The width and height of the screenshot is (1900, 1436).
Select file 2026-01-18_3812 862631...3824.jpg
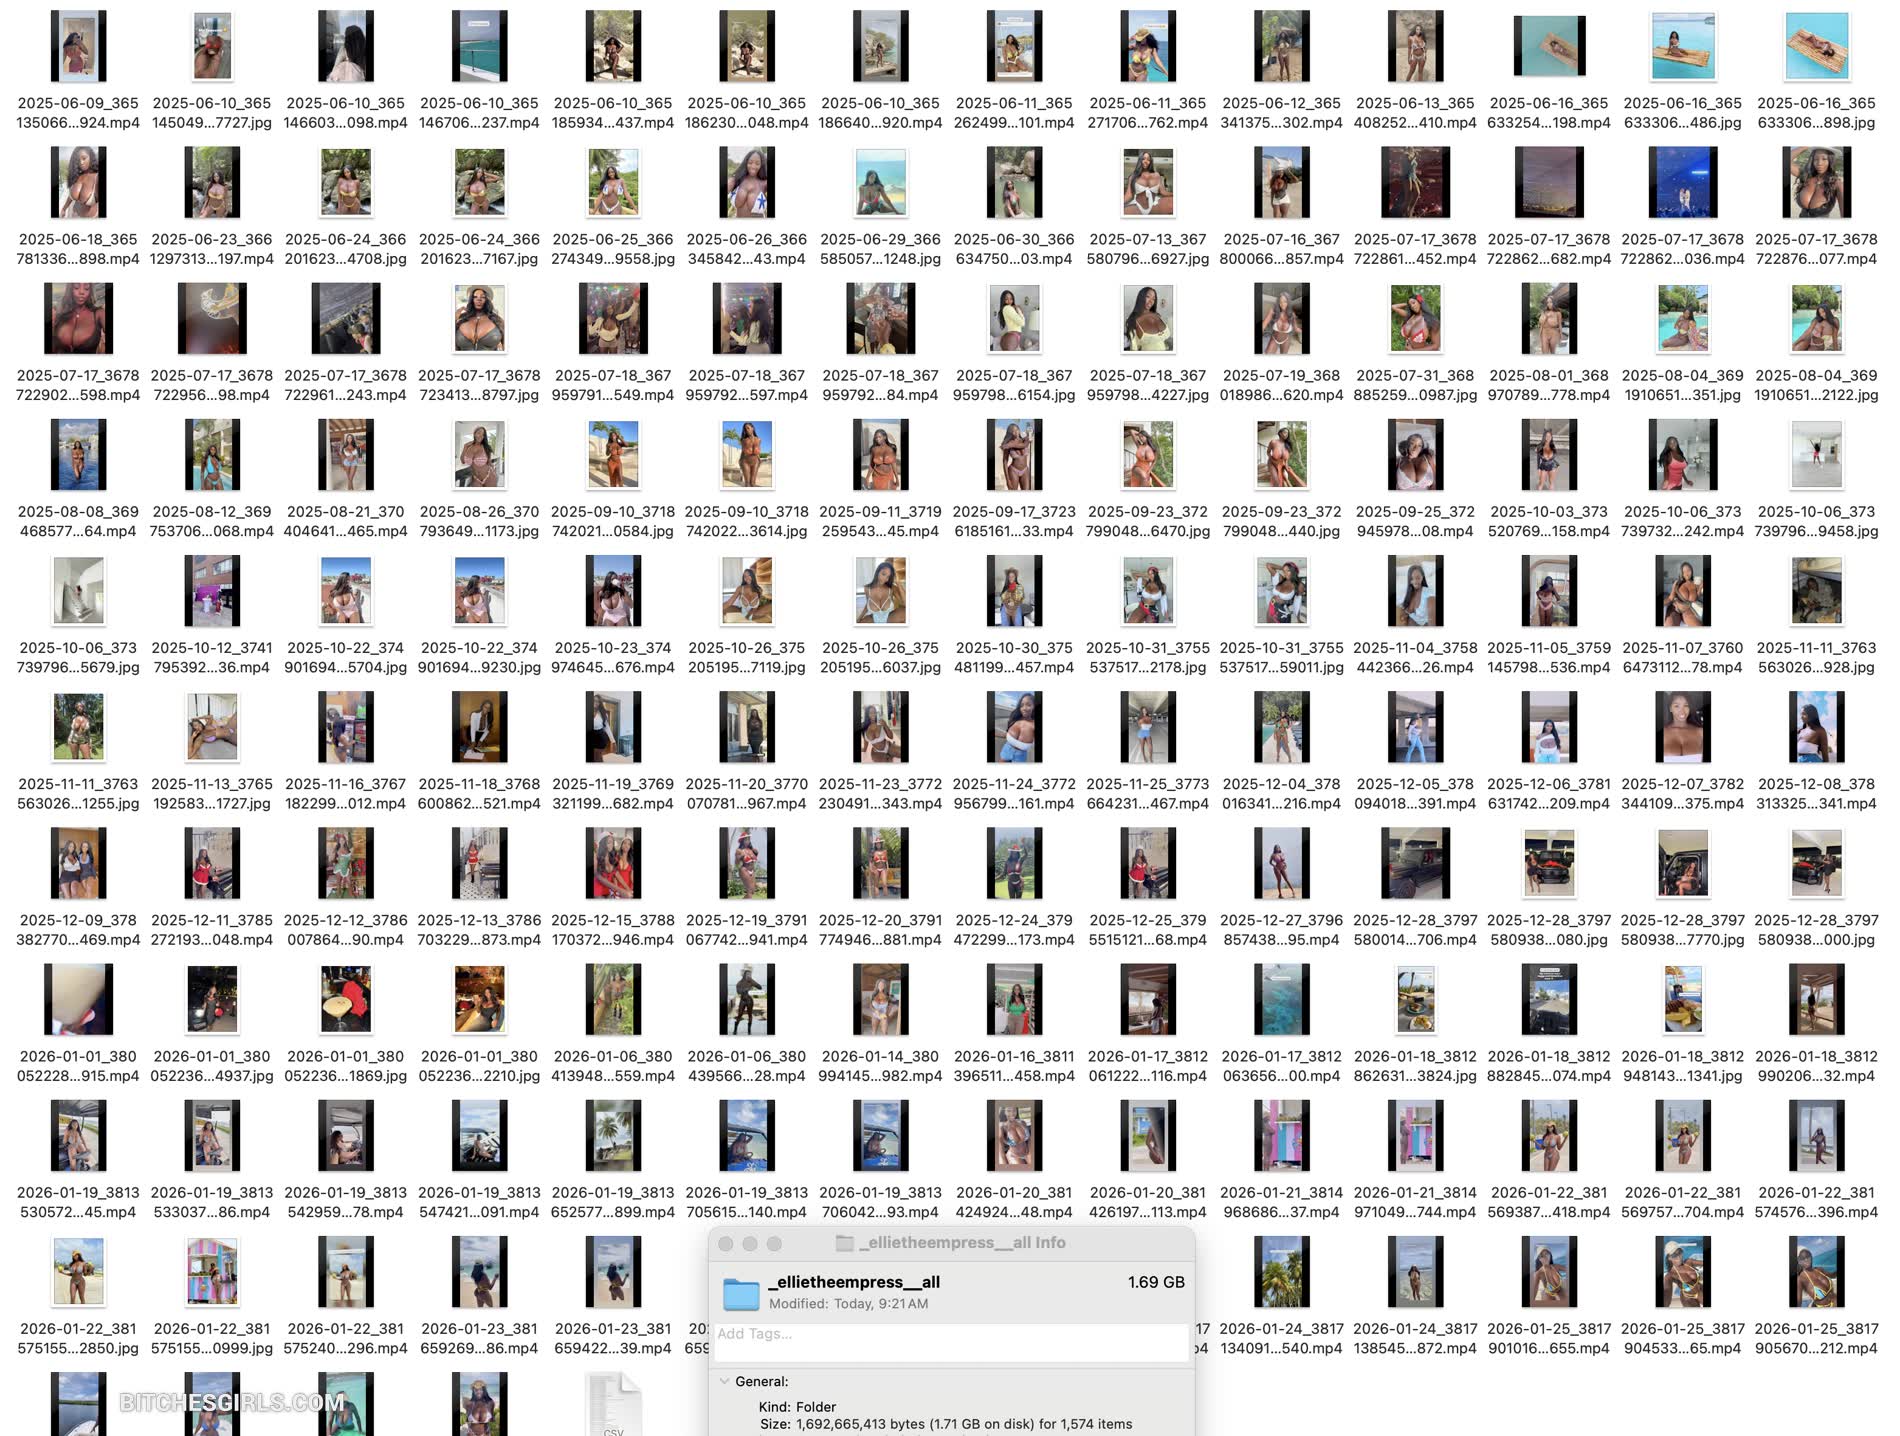pyautogui.click(x=1415, y=999)
